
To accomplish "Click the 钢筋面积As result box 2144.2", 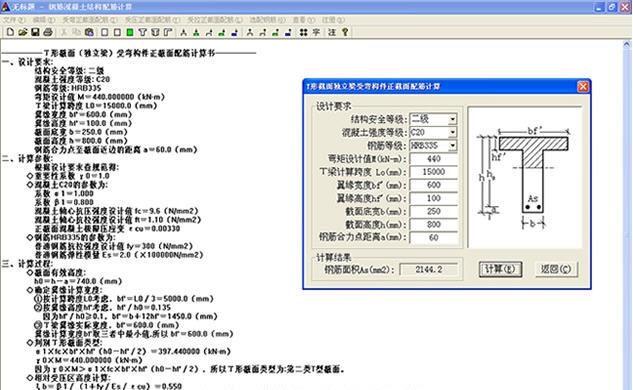I will 429,269.
